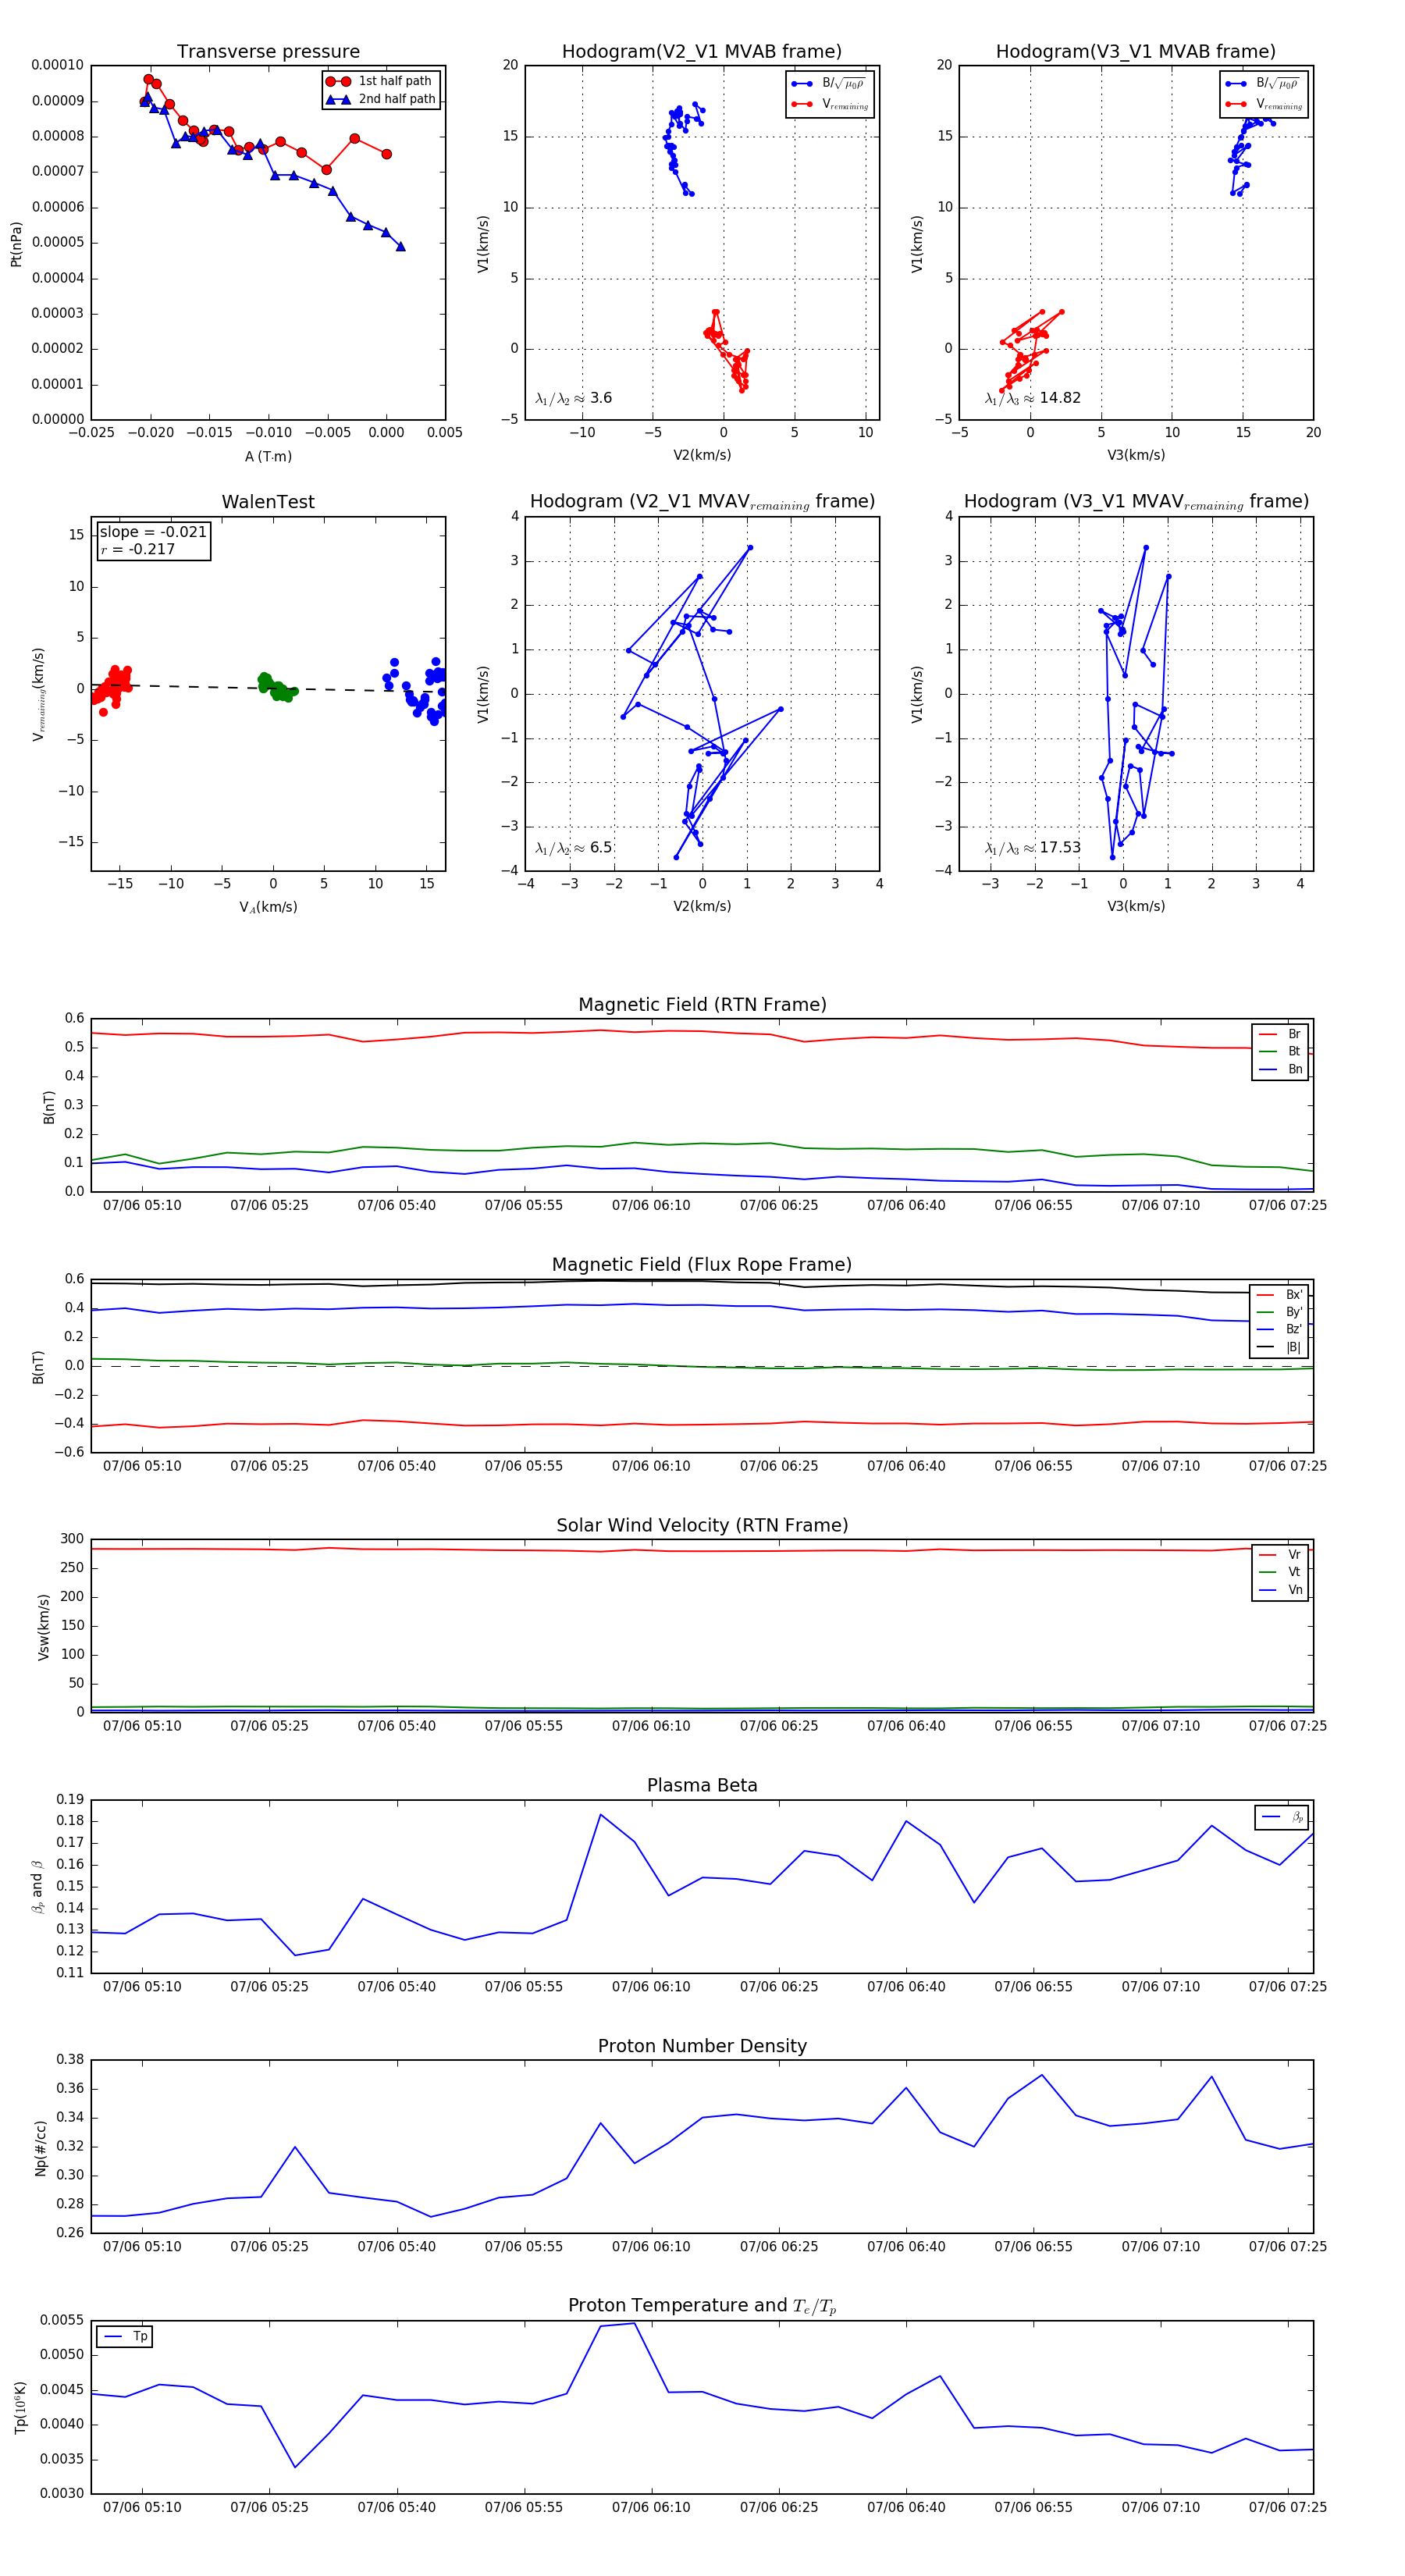This screenshot has height=2576, width=1405.
Task: Select the '1st half path' legend entry
Action: (x=380, y=81)
